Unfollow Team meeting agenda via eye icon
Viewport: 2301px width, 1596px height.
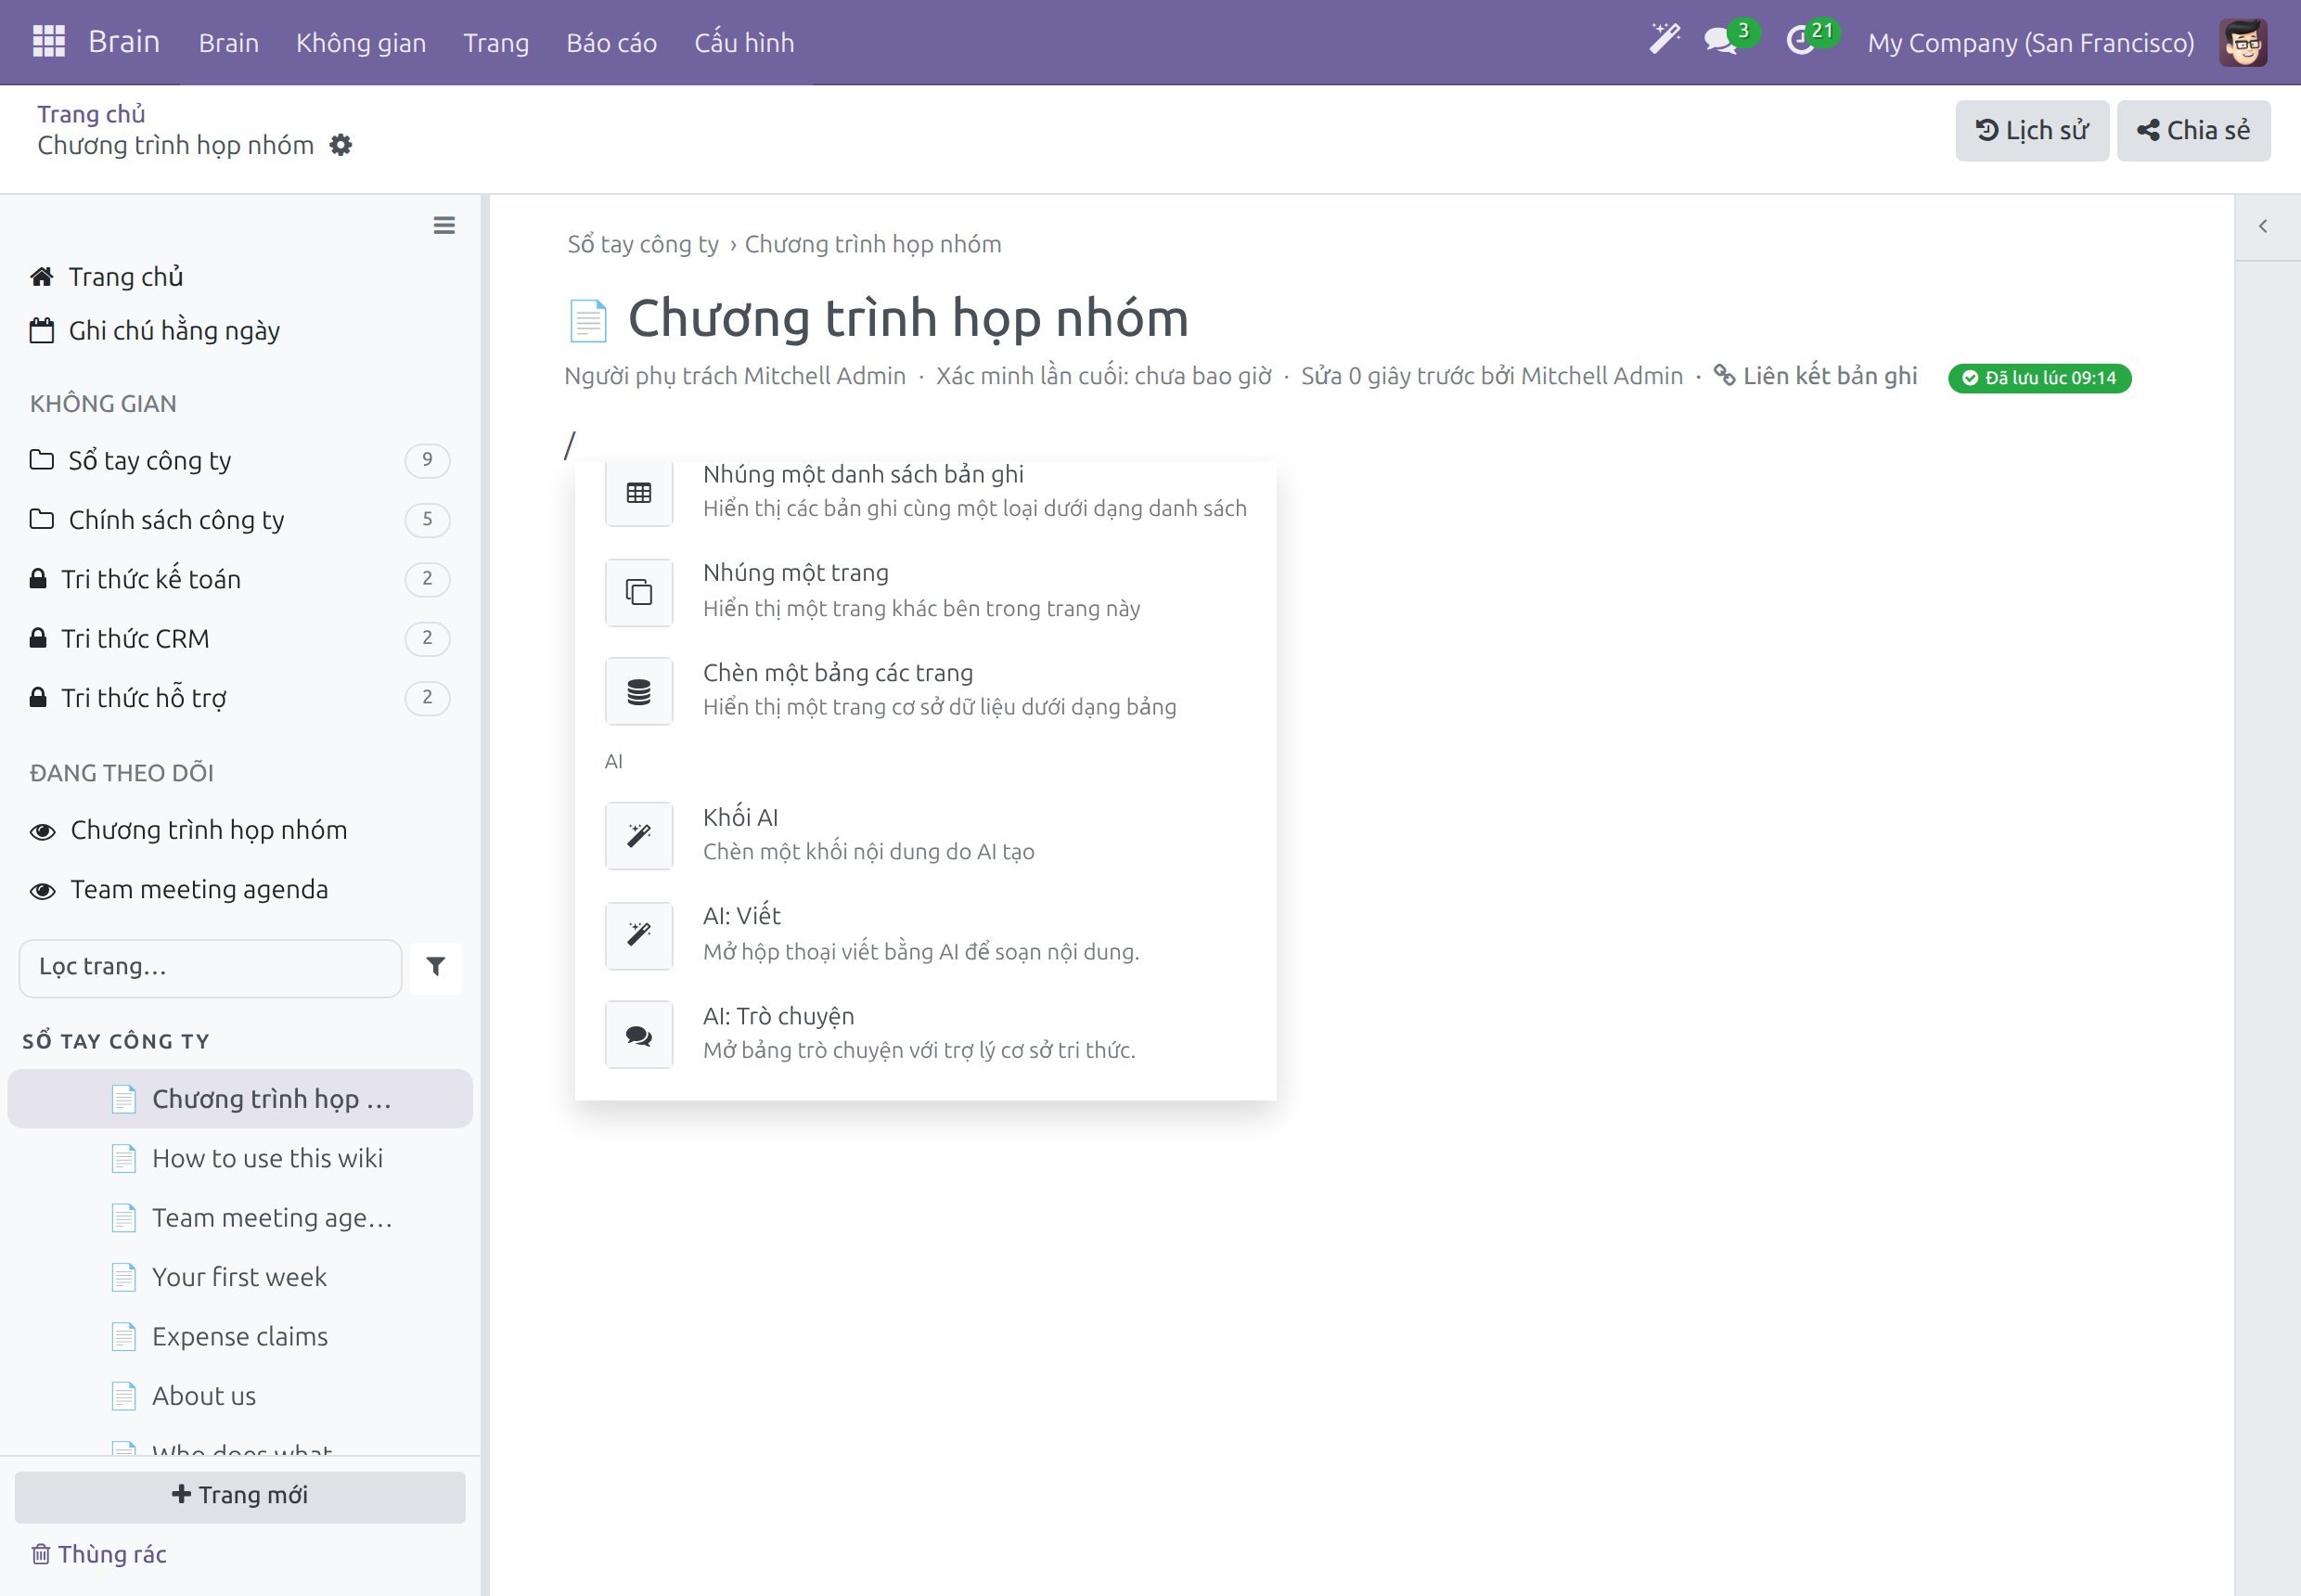pos(42,890)
